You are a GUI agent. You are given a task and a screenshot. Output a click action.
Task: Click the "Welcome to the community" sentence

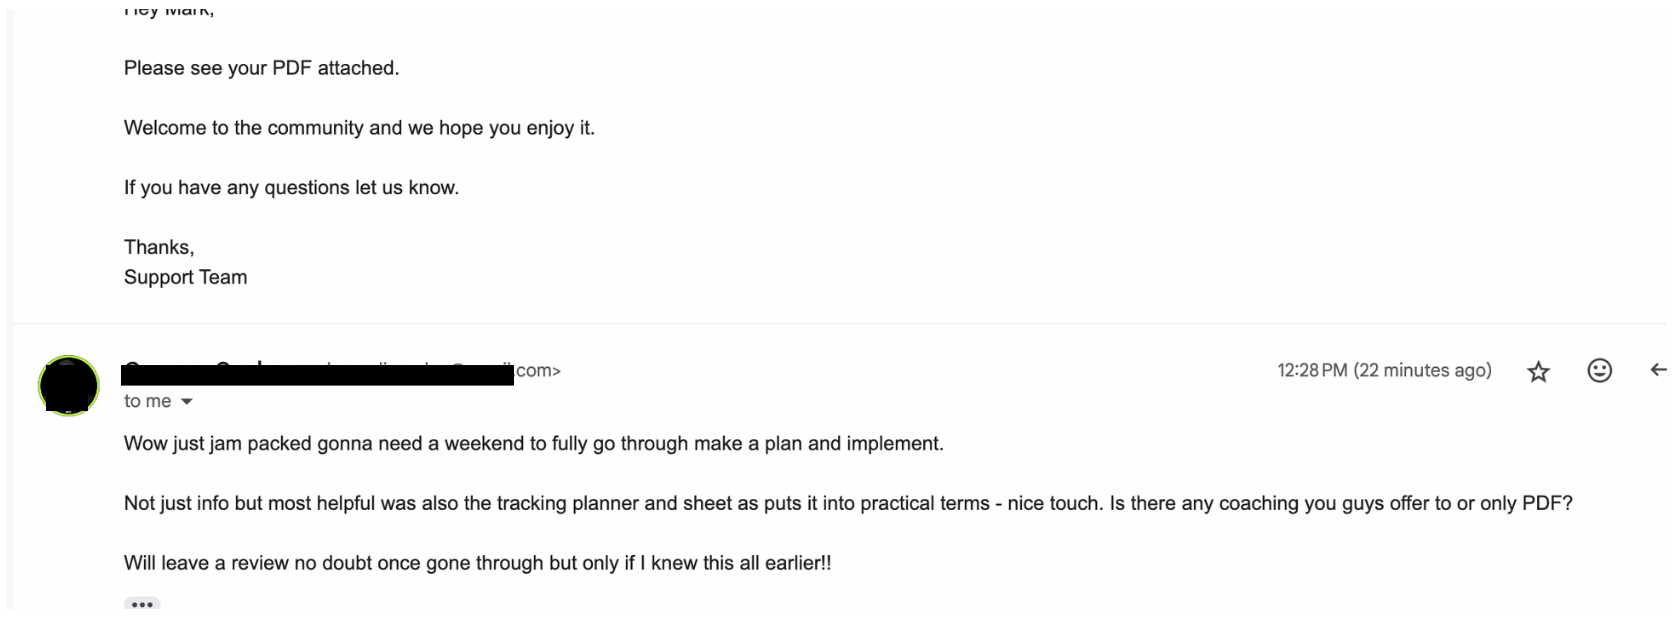click(359, 128)
